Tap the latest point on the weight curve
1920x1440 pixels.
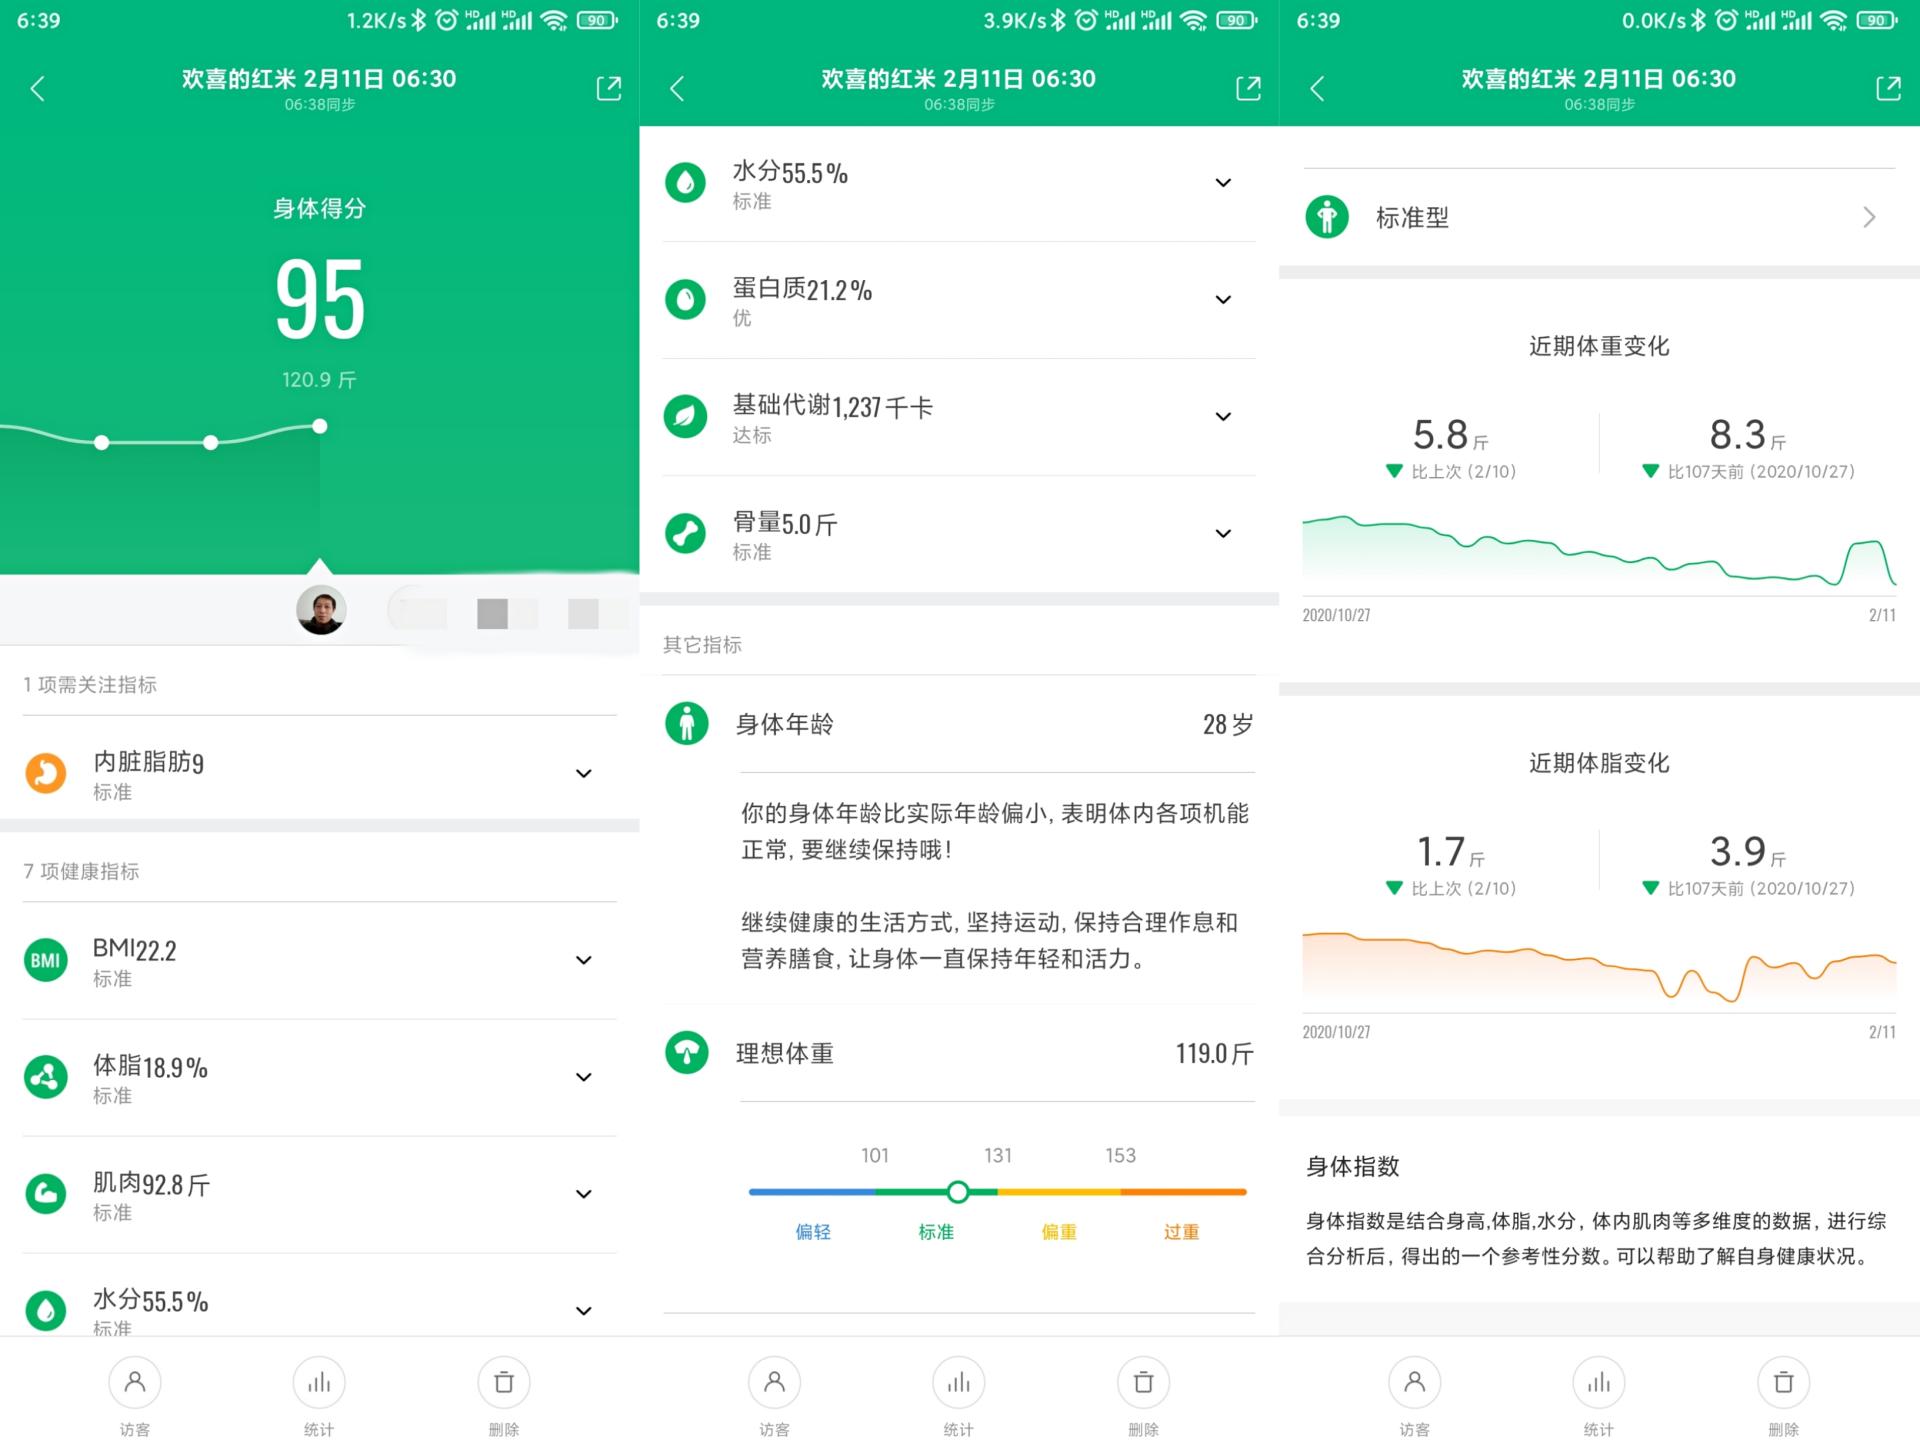pyautogui.click(x=319, y=426)
